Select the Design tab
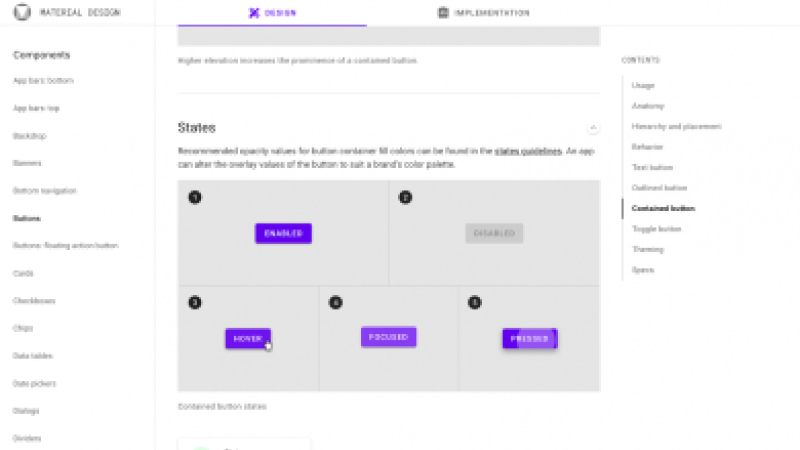This screenshot has height=450, width=800. point(272,13)
